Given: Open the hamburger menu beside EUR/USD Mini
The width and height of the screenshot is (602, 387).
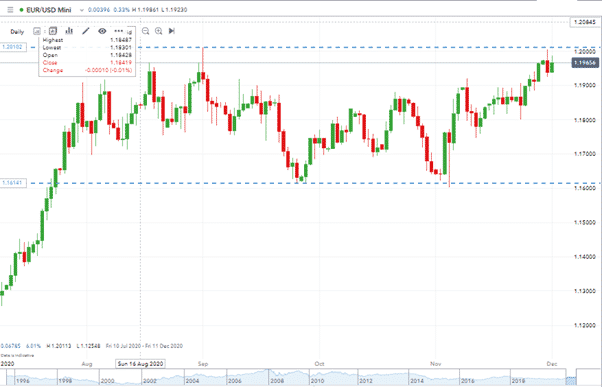Looking at the screenshot, I should (x=10, y=10).
